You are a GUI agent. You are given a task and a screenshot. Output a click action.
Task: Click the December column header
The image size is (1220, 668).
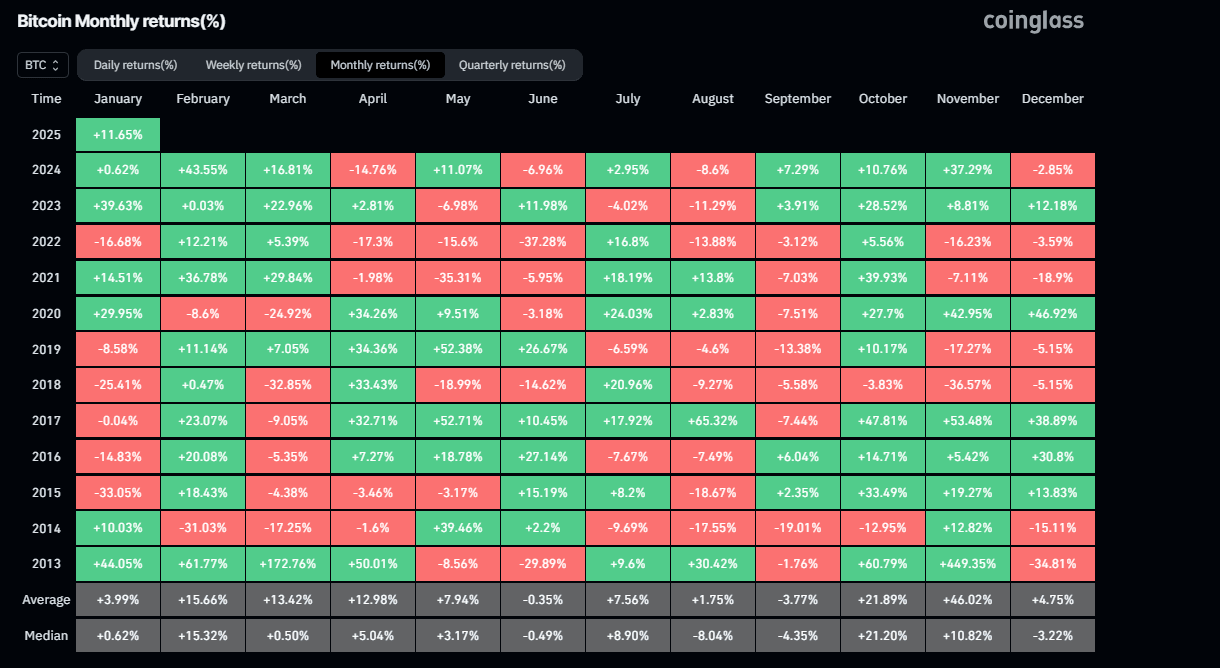(1052, 98)
